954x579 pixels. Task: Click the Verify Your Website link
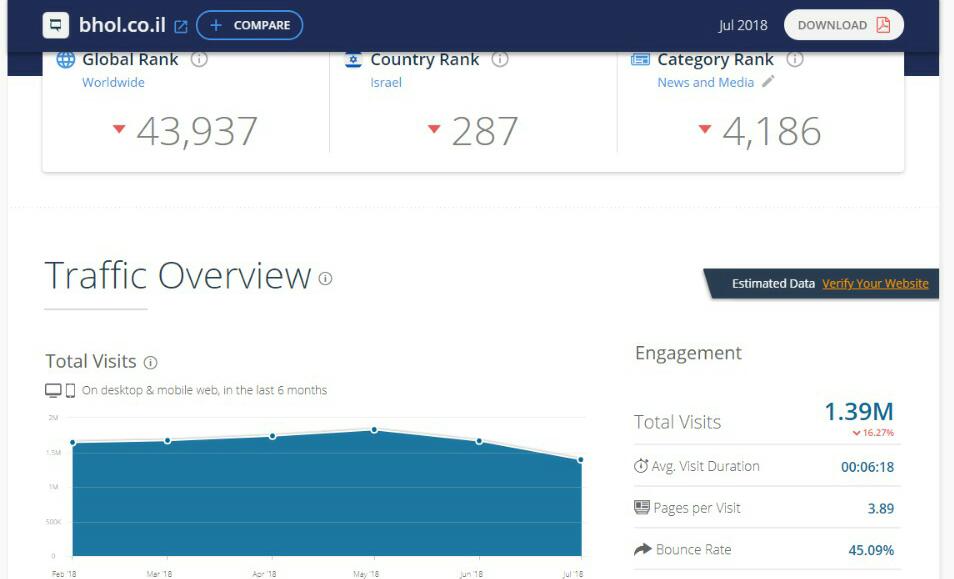875,283
